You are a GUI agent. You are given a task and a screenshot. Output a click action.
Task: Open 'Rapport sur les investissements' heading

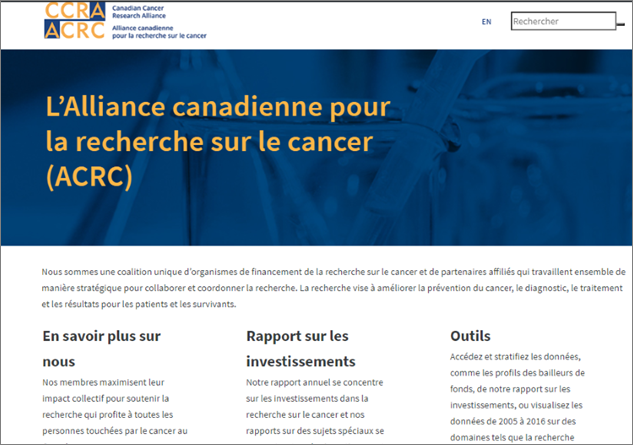(x=301, y=349)
